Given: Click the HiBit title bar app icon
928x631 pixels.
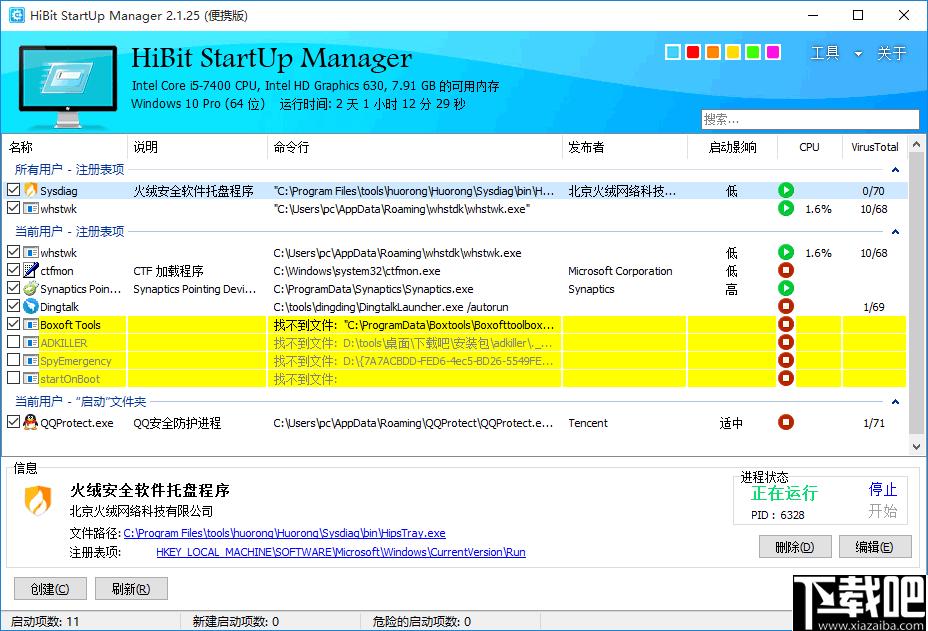Looking at the screenshot, I should pos(17,15).
